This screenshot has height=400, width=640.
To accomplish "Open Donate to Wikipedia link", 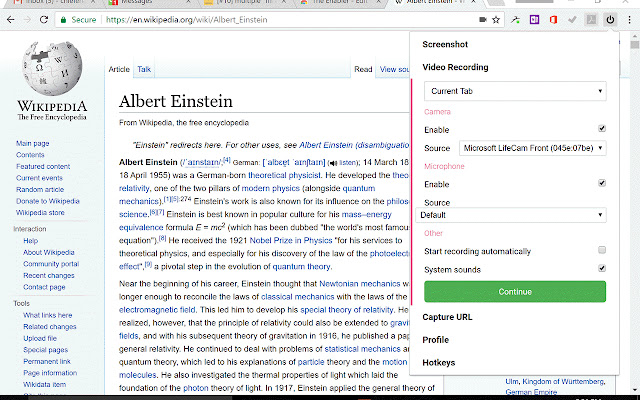I will click(x=47, y=201).
